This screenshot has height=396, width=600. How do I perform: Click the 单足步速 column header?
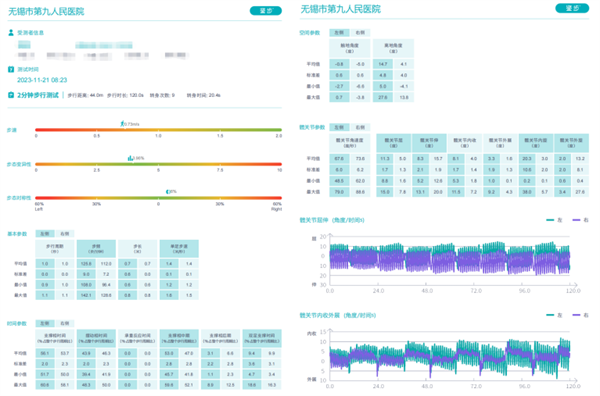click(179, 248)
